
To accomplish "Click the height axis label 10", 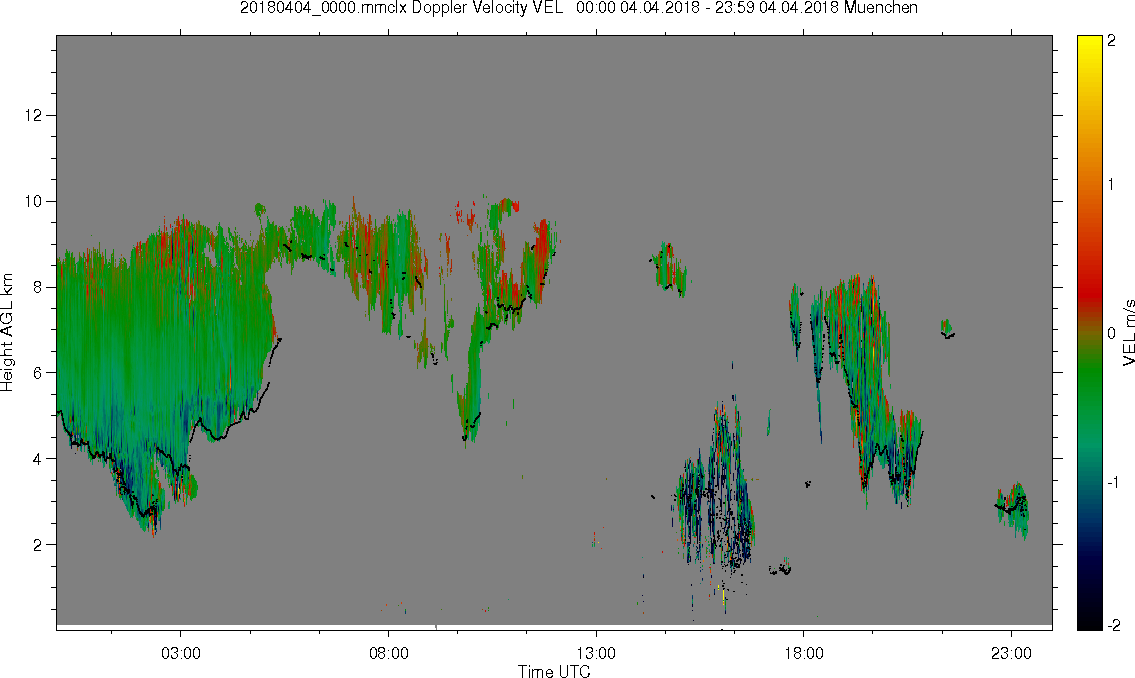I will coord(33,201).
